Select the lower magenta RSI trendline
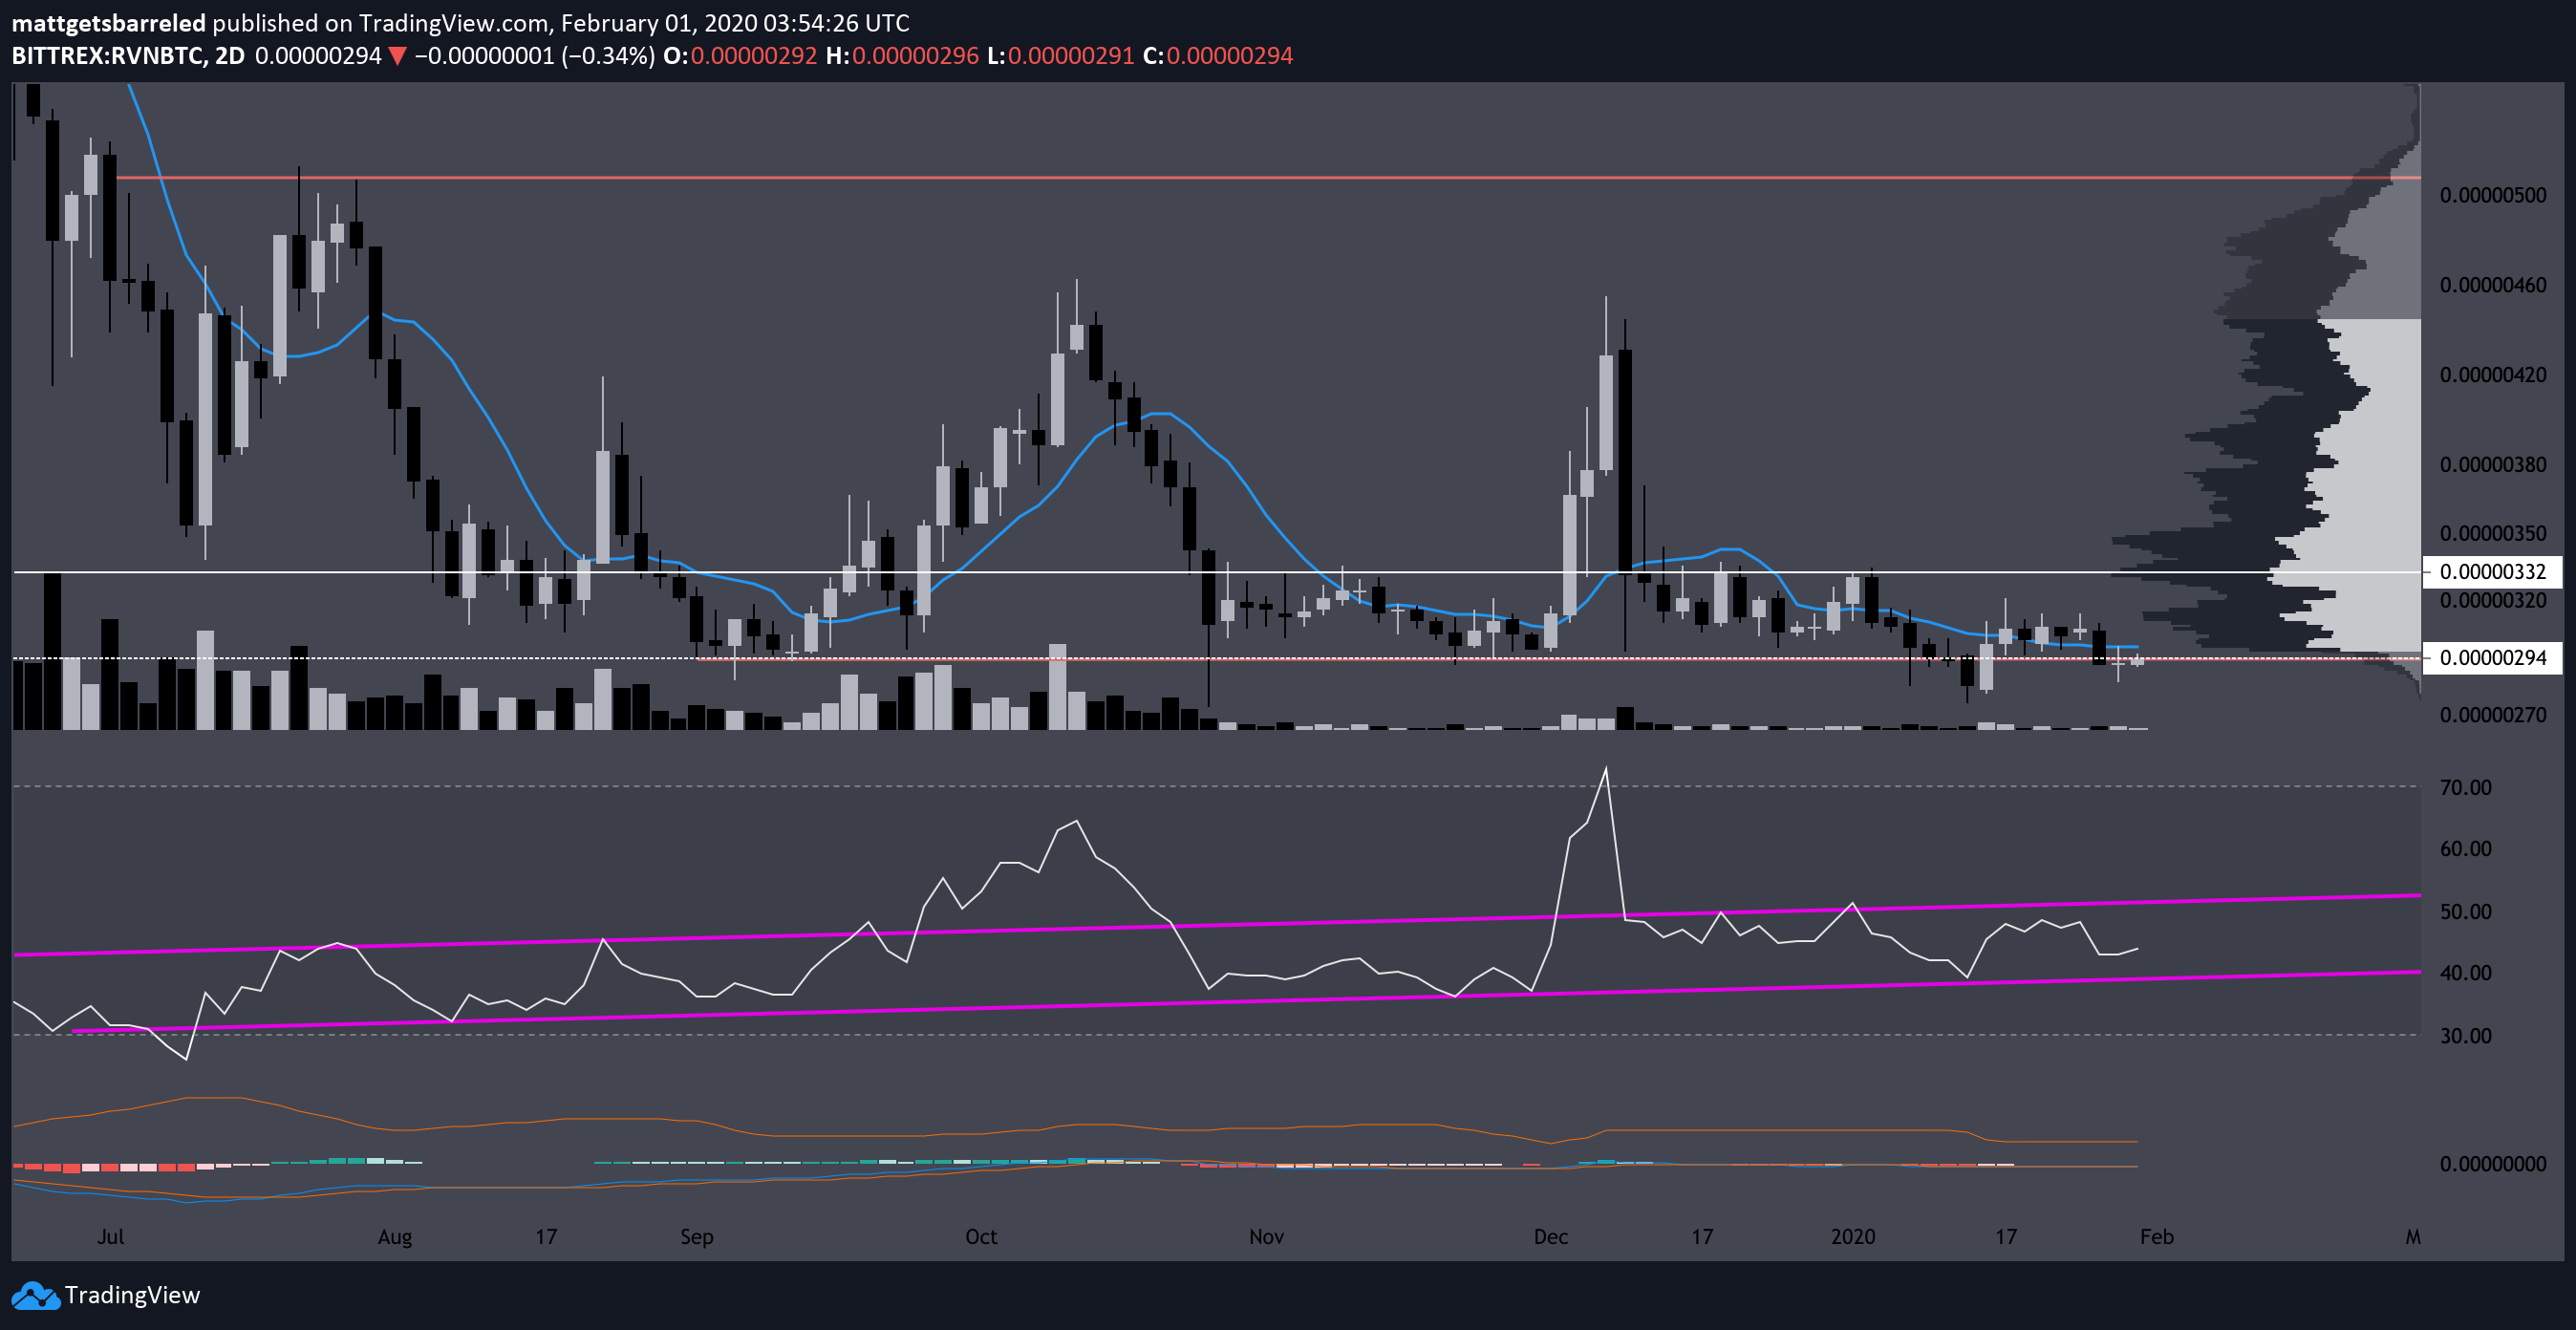The height and width of the screenshot is (1330, 2576). 1246,1001
